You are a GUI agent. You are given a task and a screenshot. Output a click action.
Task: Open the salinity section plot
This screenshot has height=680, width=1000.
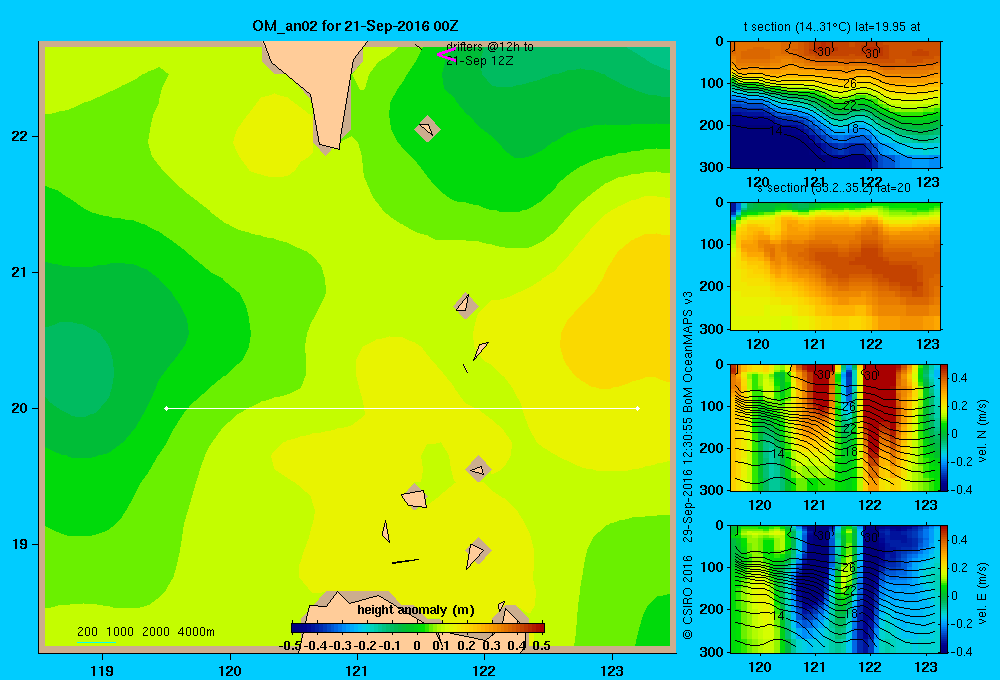[x=835, y=266]
